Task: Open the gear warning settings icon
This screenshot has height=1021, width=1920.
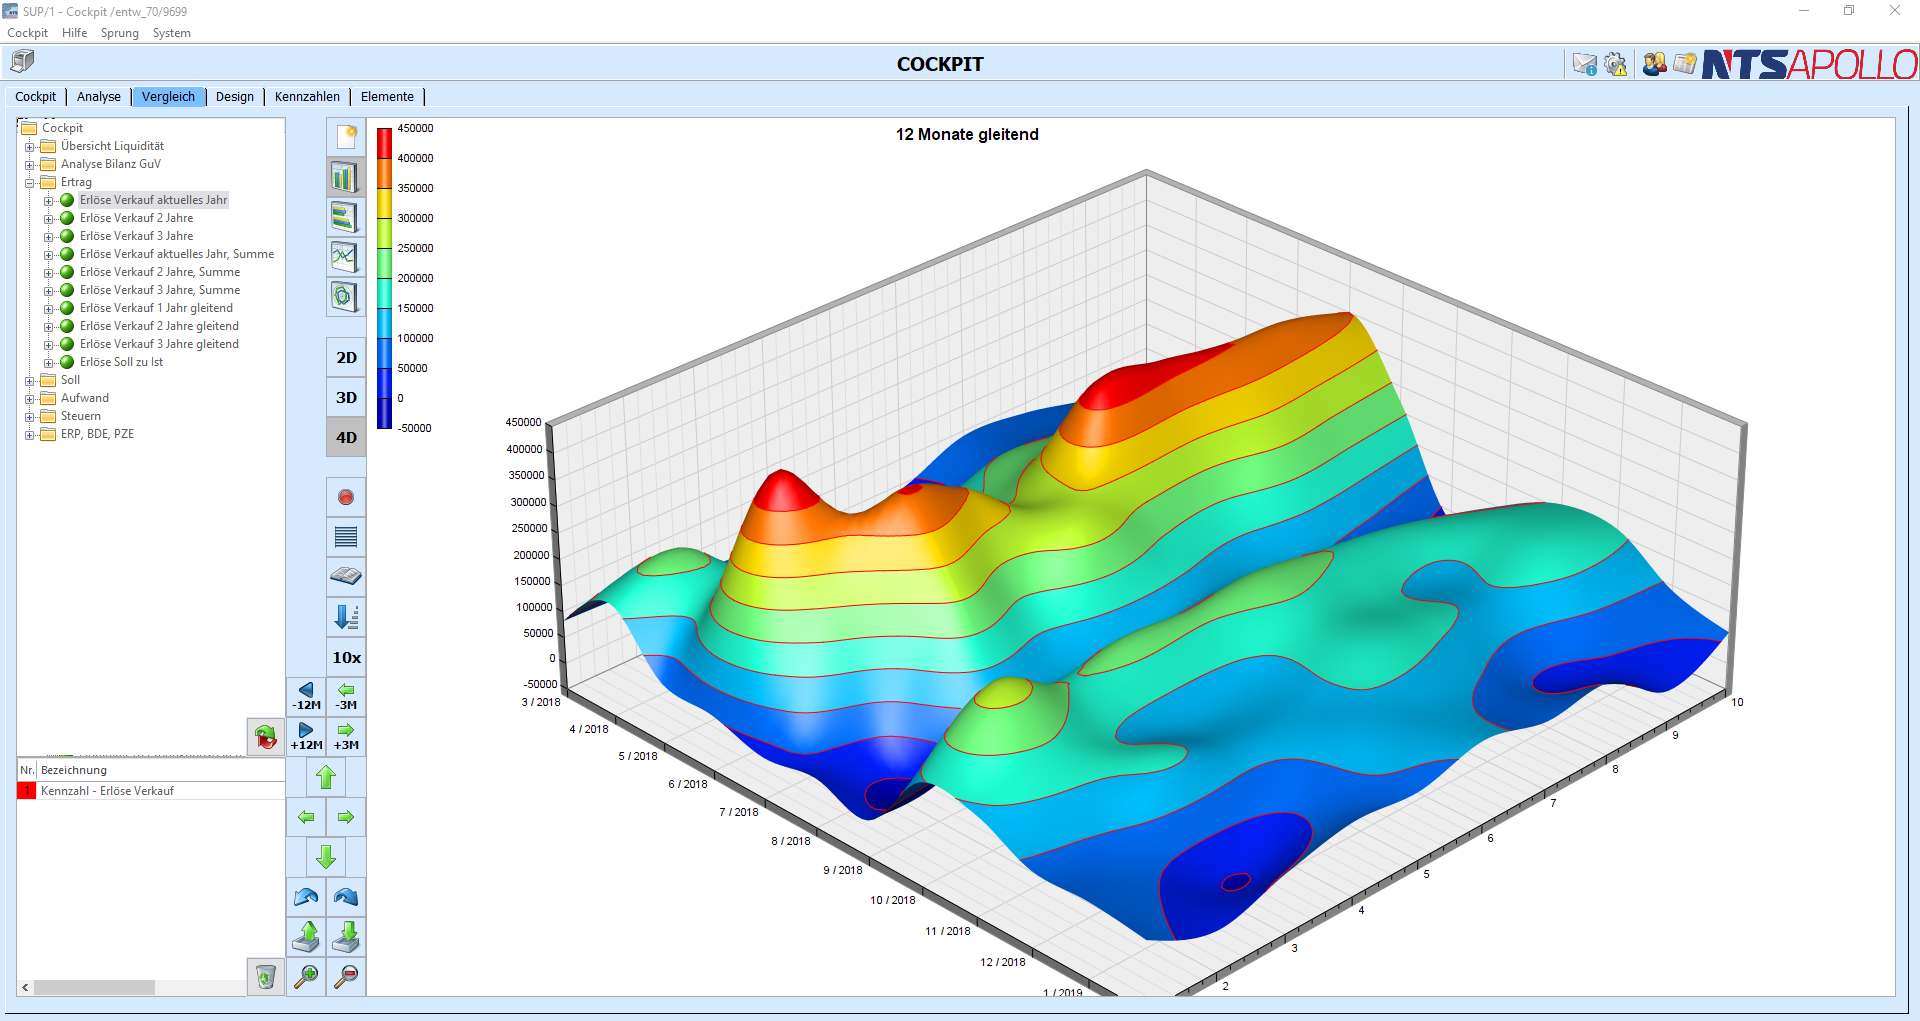Action: coord(1616,64)
